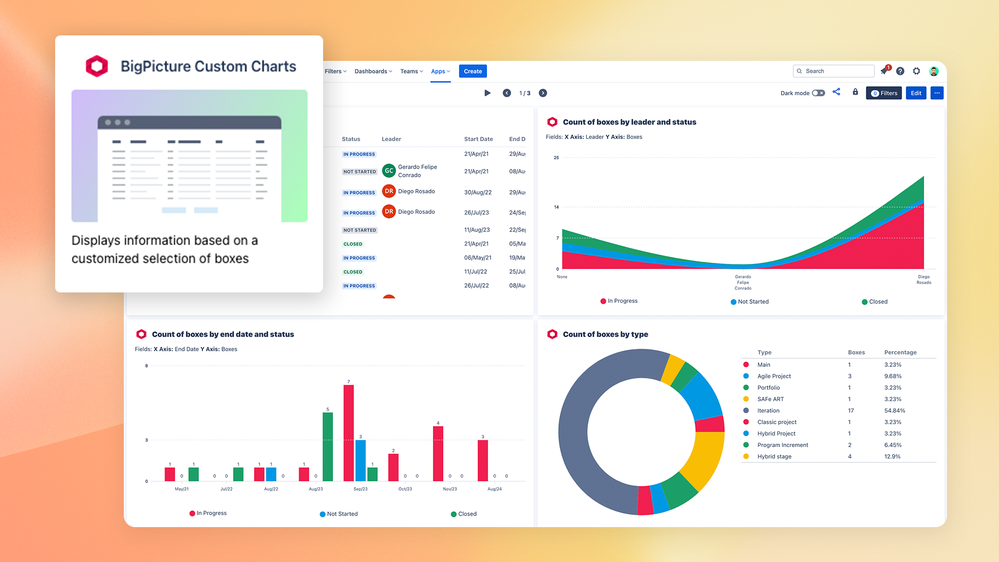Click the NOT STARTED badge in Gerardo's row

click(359, 171)
